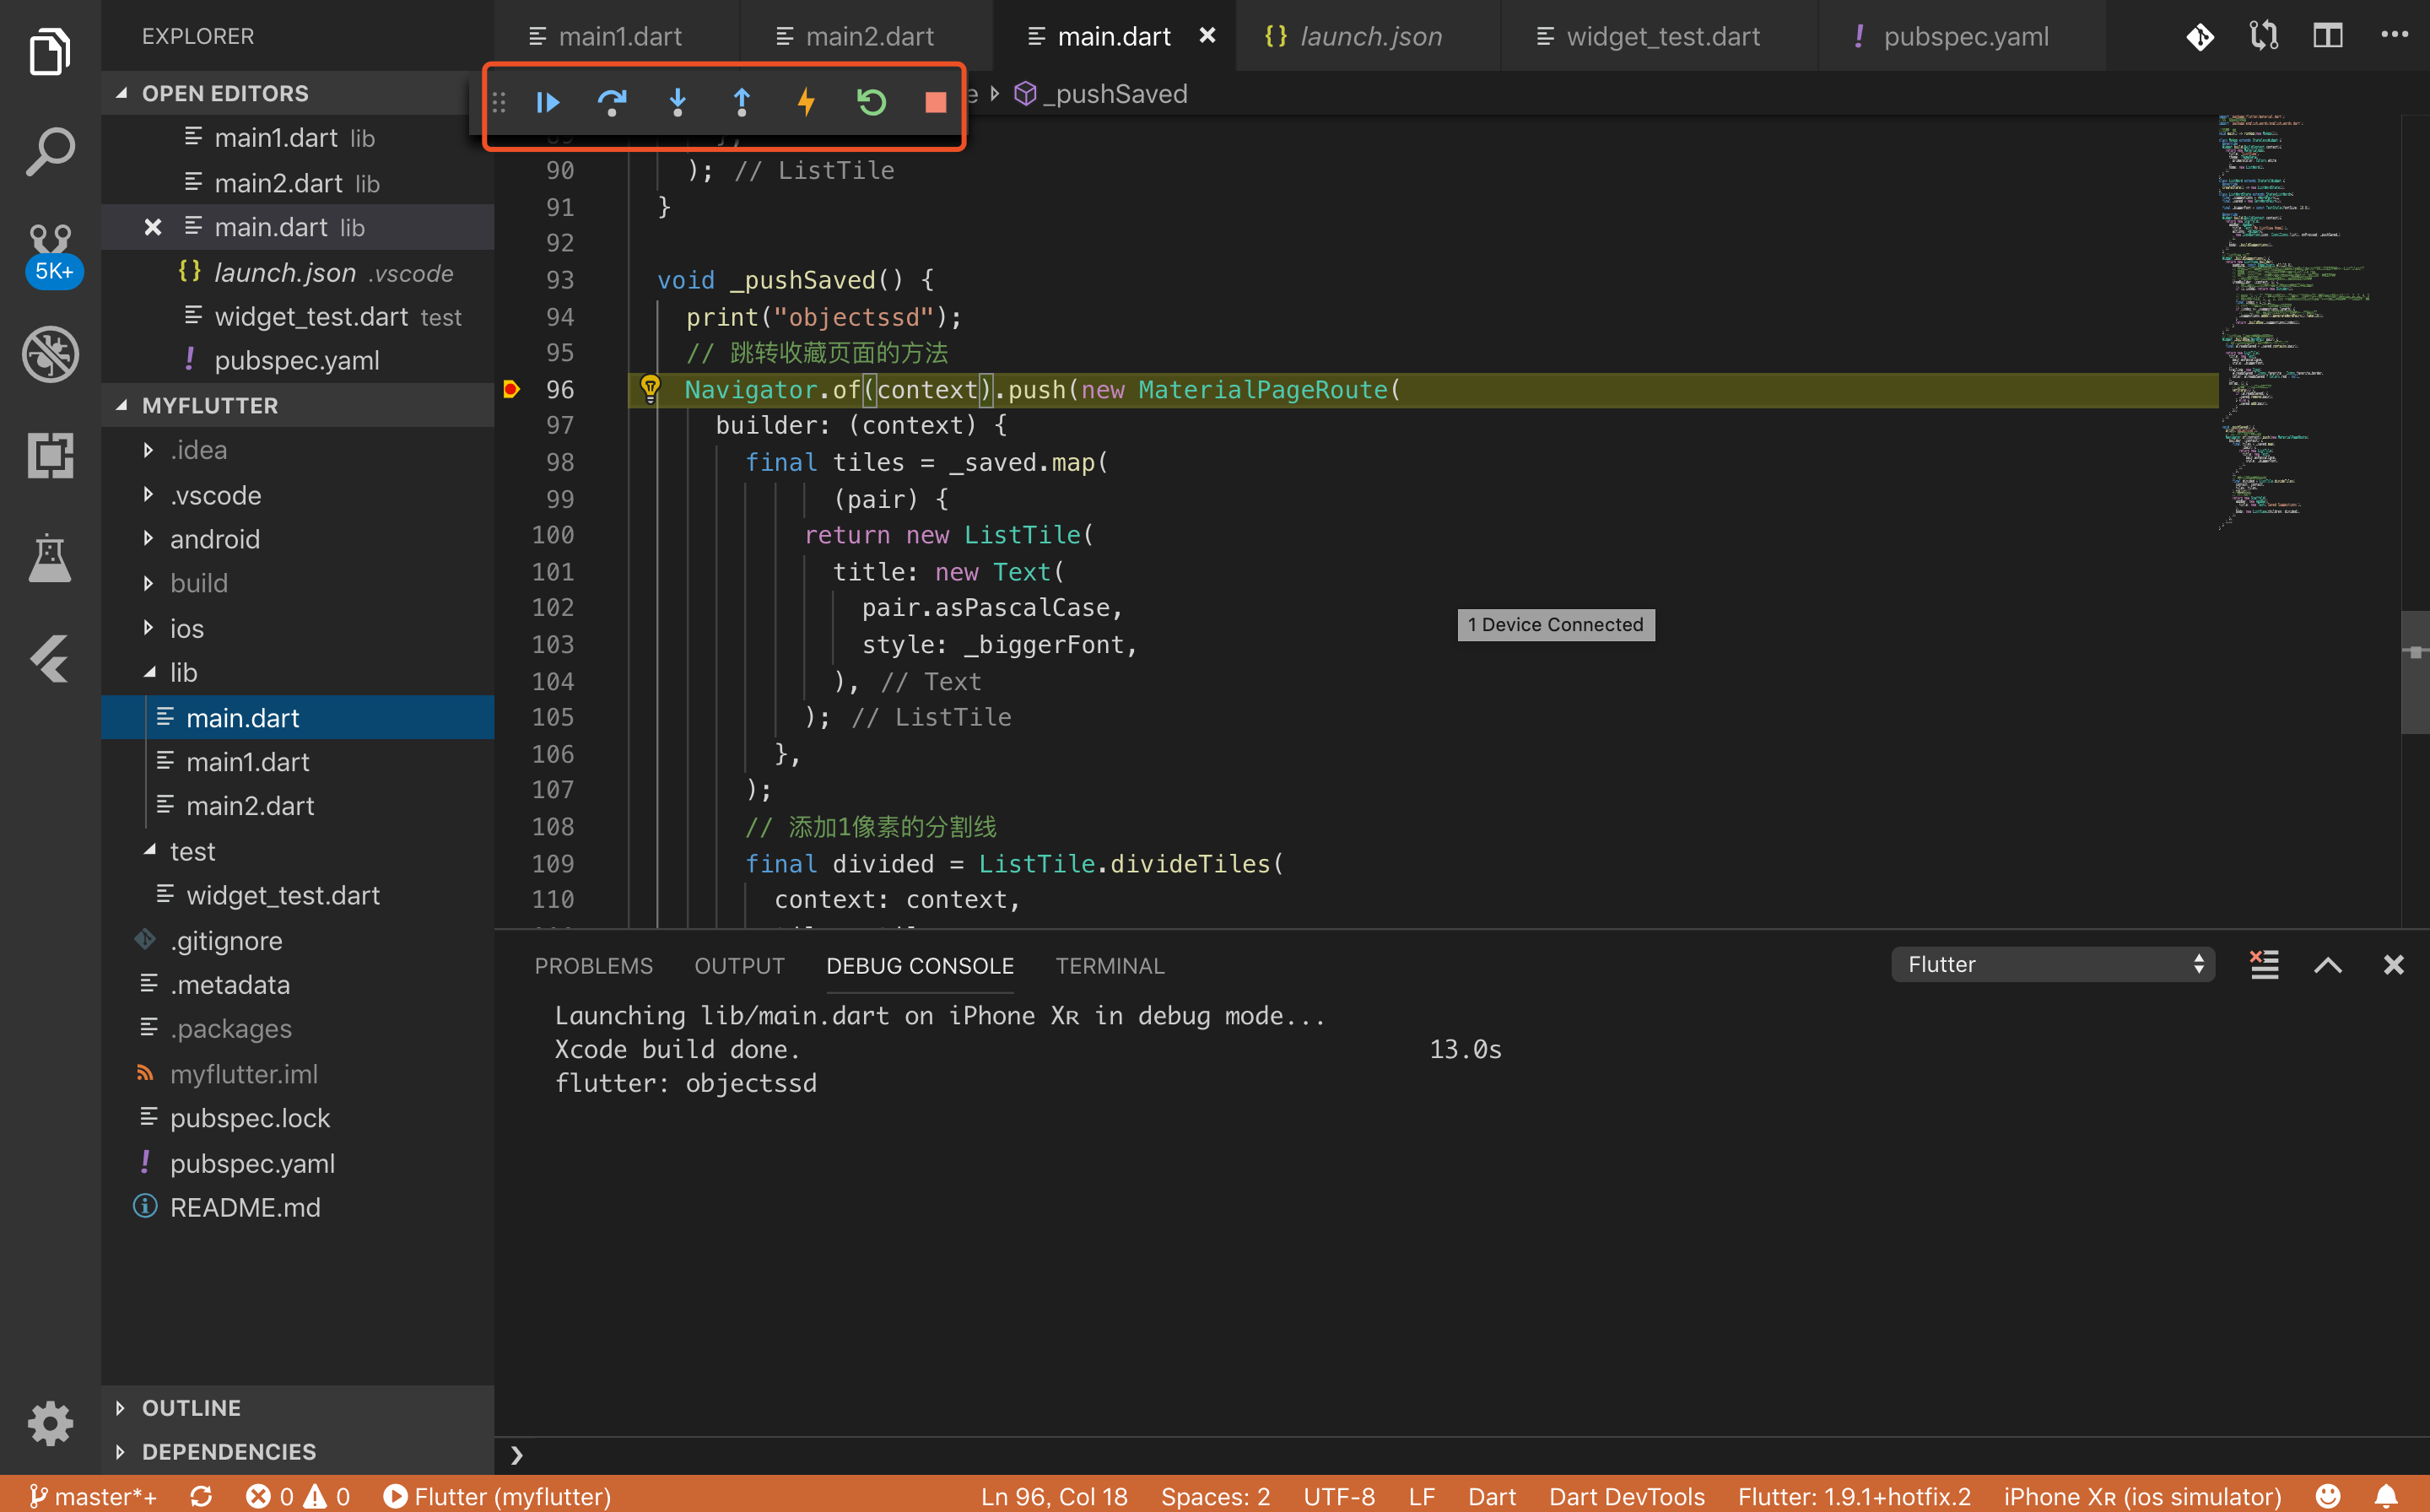2430x1512 pixels.
Task: Toggle split editor layout icon
Action: pos(2327,36)
